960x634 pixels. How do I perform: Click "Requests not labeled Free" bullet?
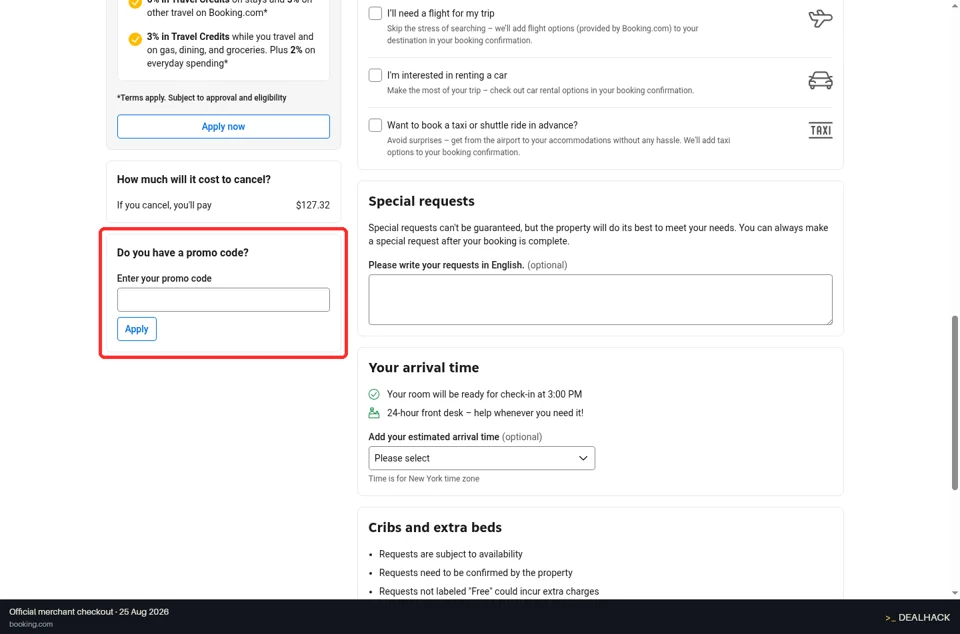click(489, 591)
